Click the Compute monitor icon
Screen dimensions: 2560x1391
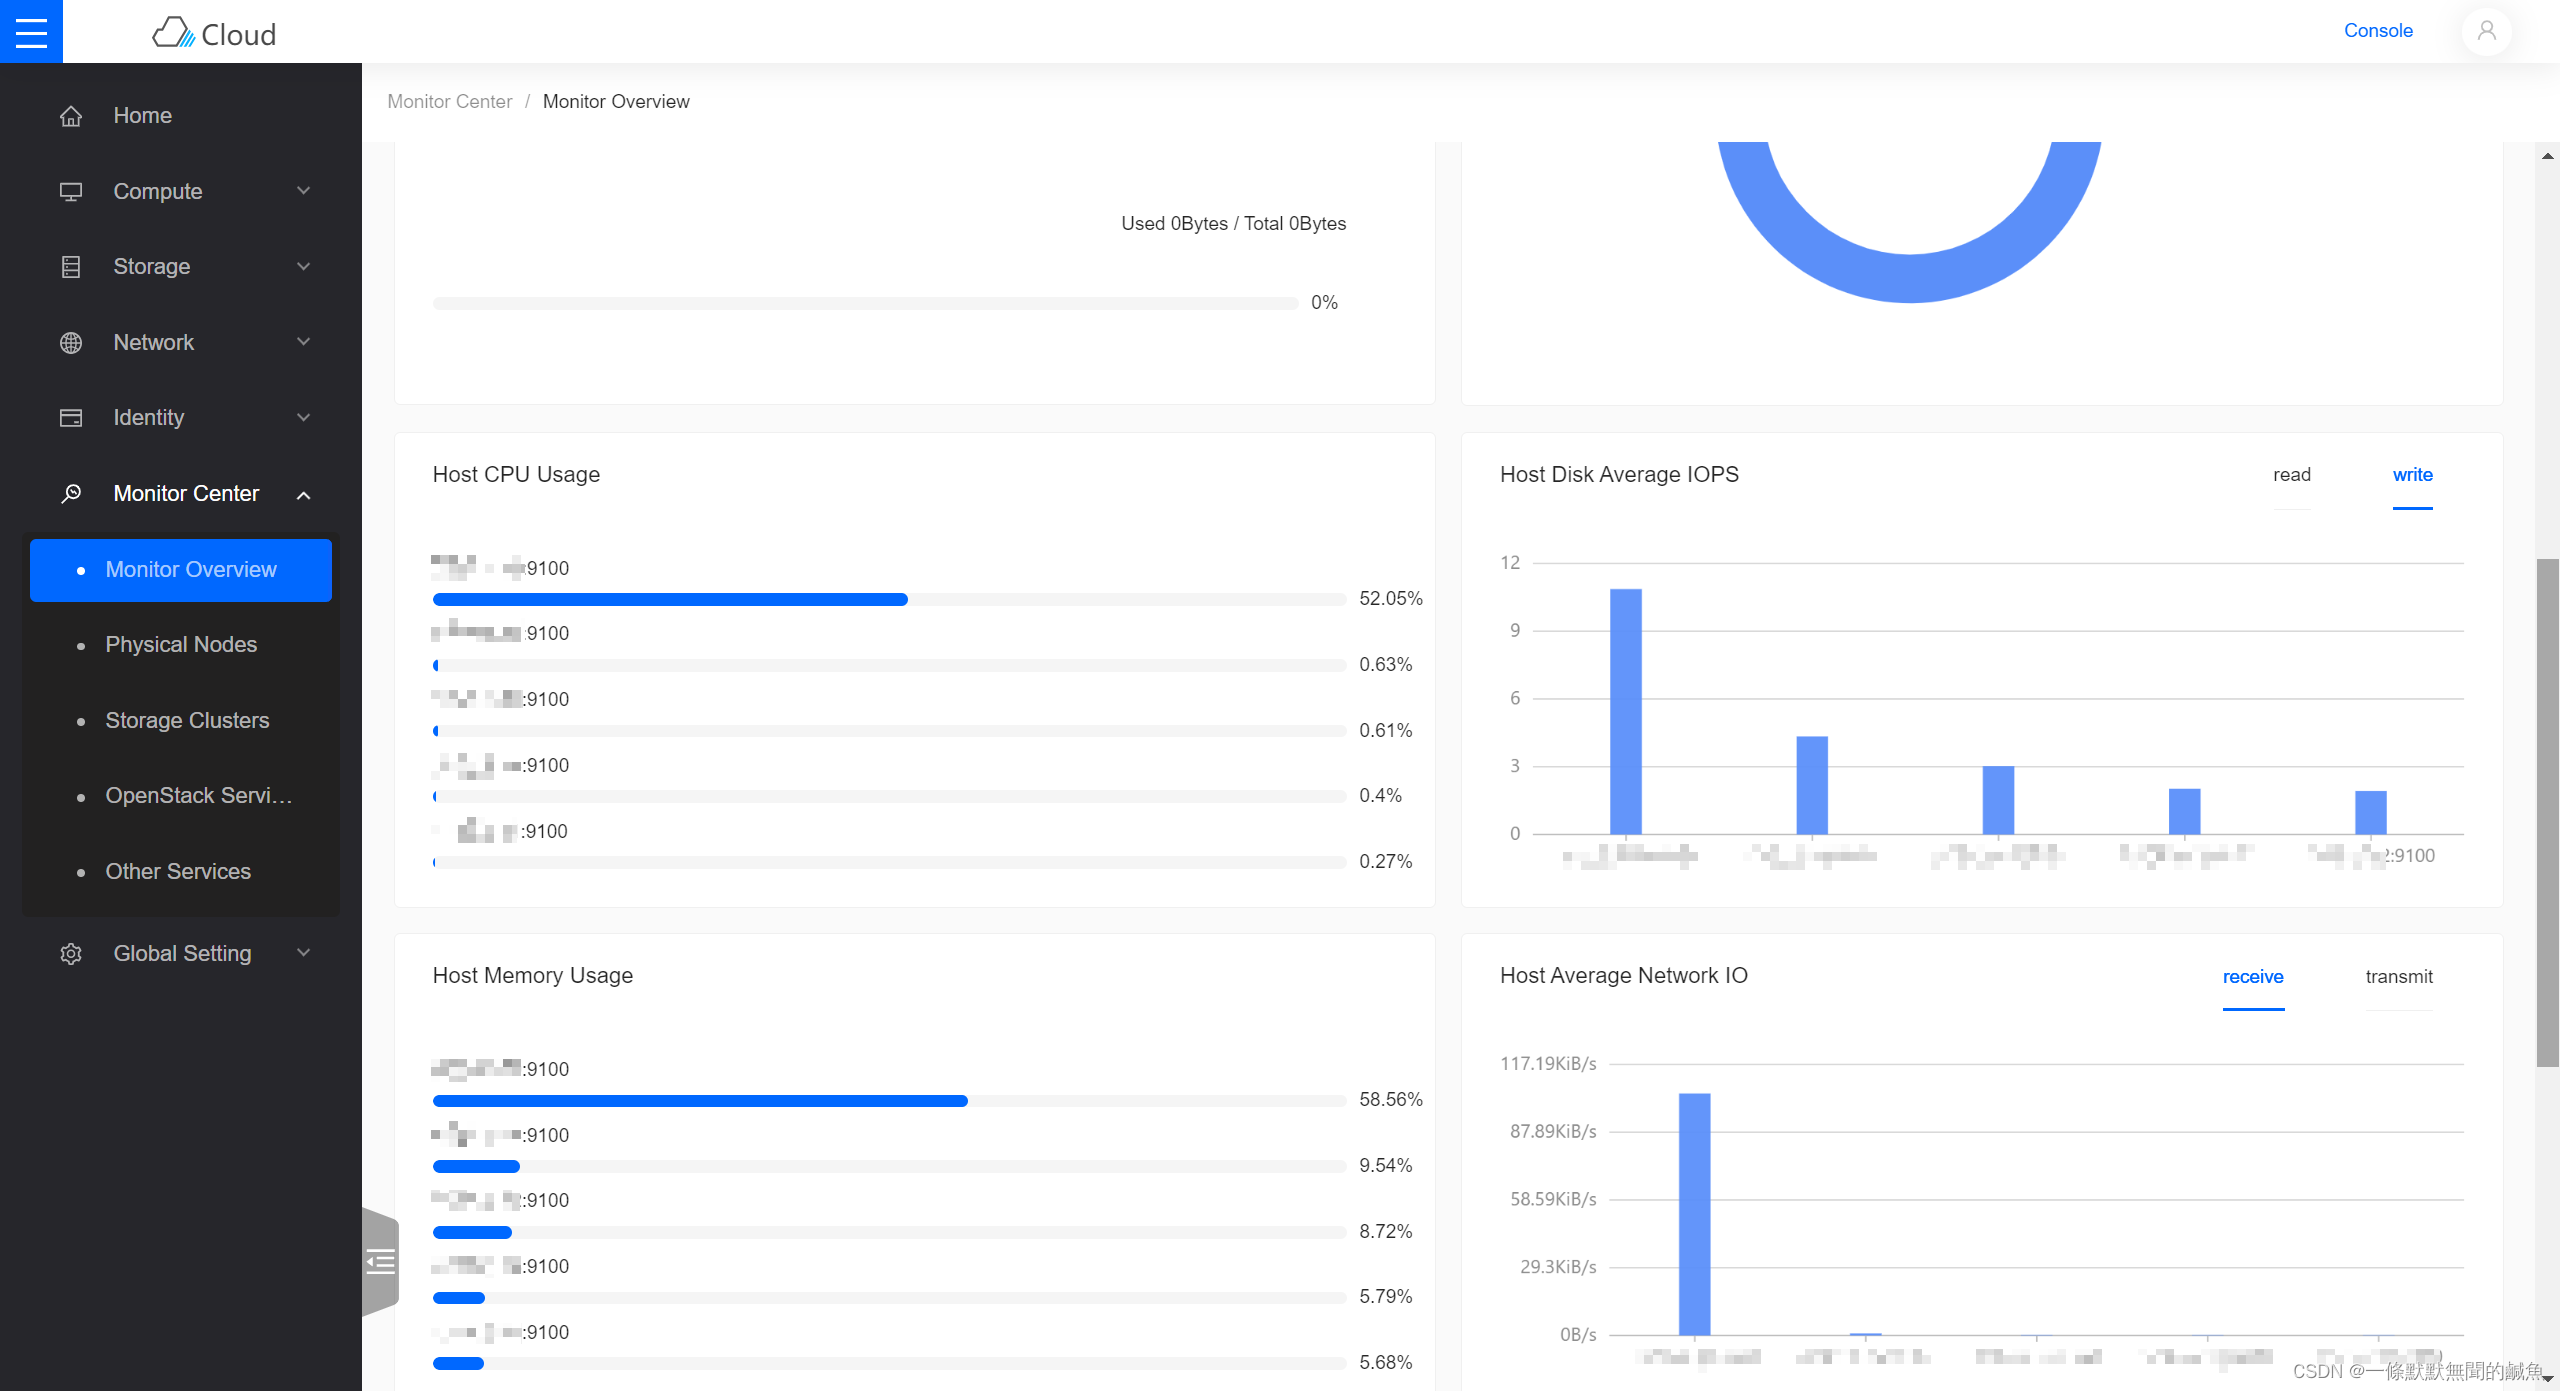[x=71, y=191]
